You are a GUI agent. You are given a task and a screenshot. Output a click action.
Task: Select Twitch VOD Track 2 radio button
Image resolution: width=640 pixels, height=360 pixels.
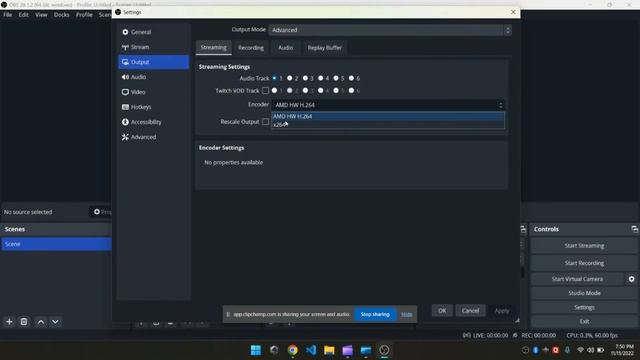tap(289, 90)
